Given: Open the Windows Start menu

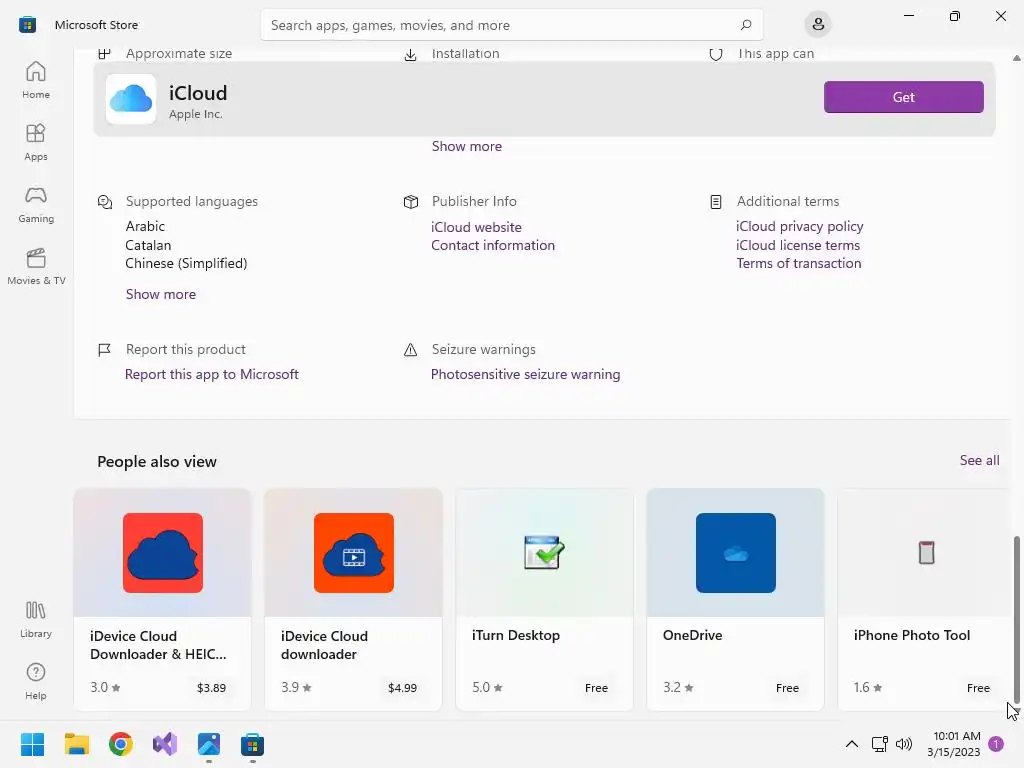Looking at the screenshot, I should point(32,744).
